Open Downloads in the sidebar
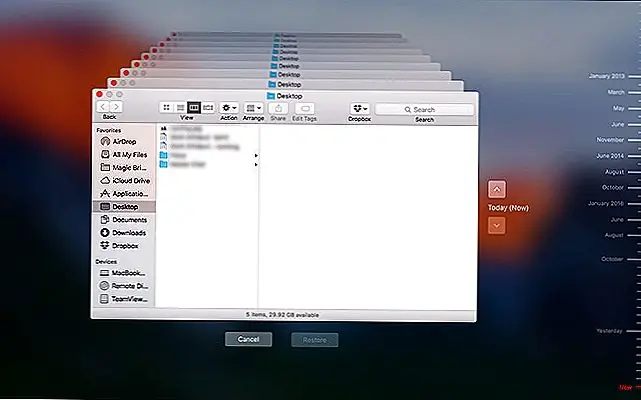 pyautogui.click(x=124, y=233)
